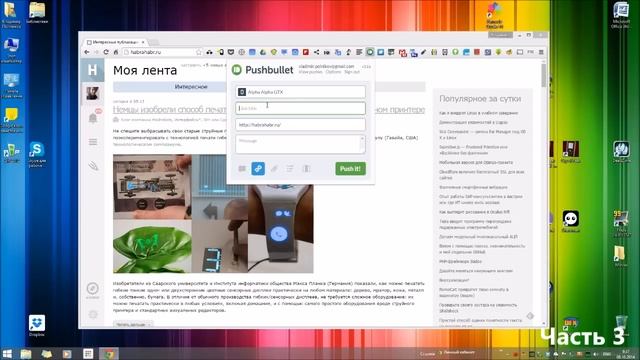Open Dropbox desktop shortcut
The width and height of the screenshot is (640, 360).
[x=37, y=325]
